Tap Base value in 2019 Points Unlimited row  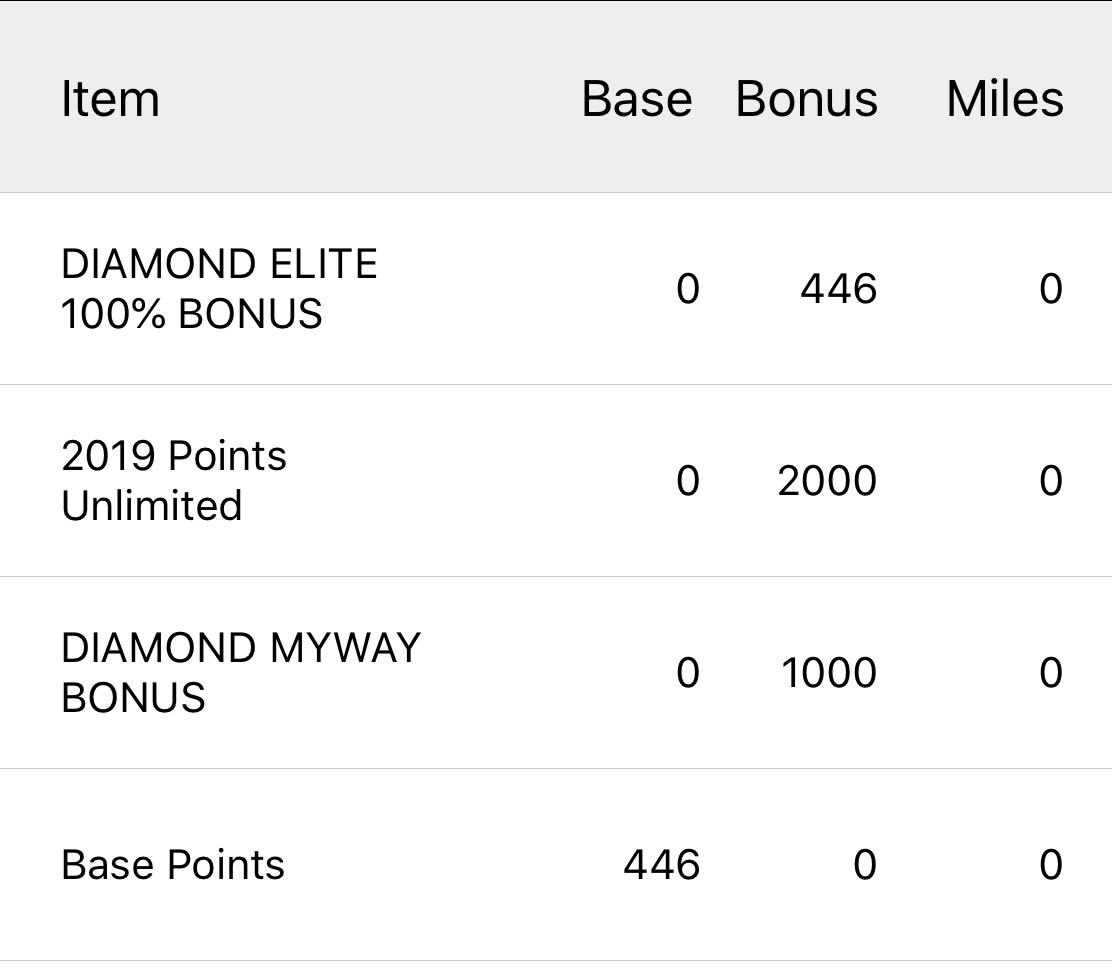pos(687,481)
